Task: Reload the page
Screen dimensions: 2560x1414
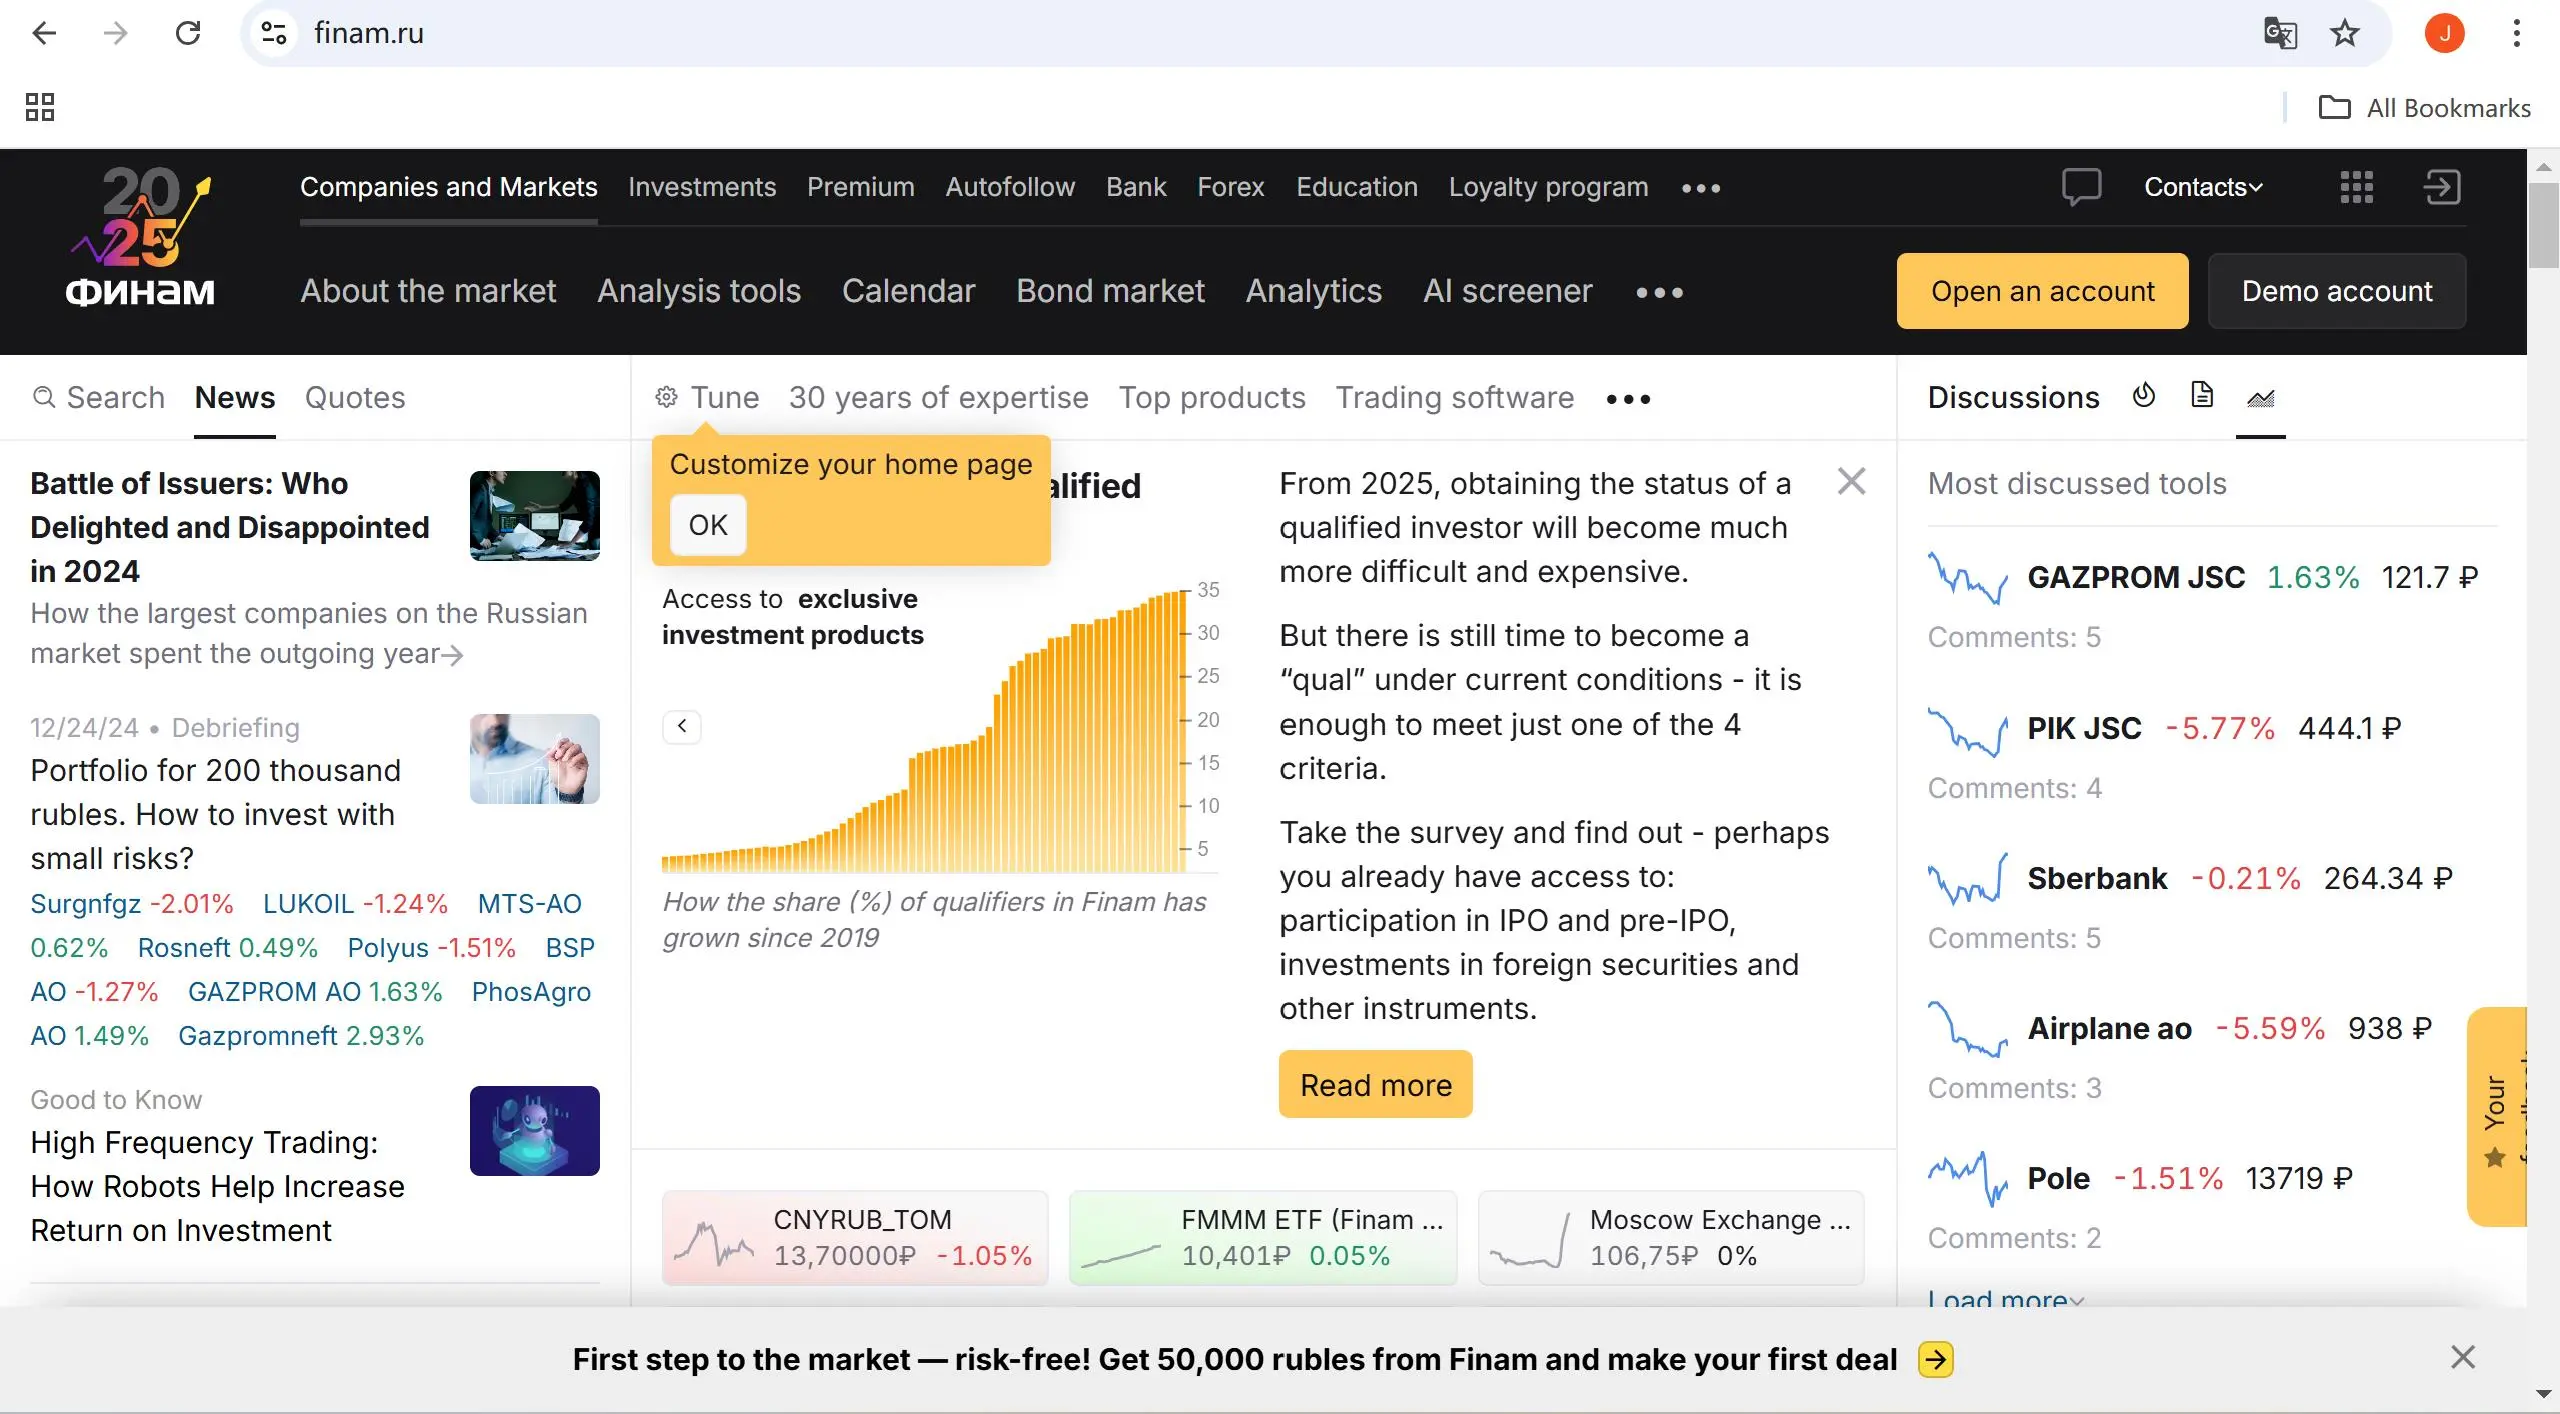Action: click(x=188, y=33)
